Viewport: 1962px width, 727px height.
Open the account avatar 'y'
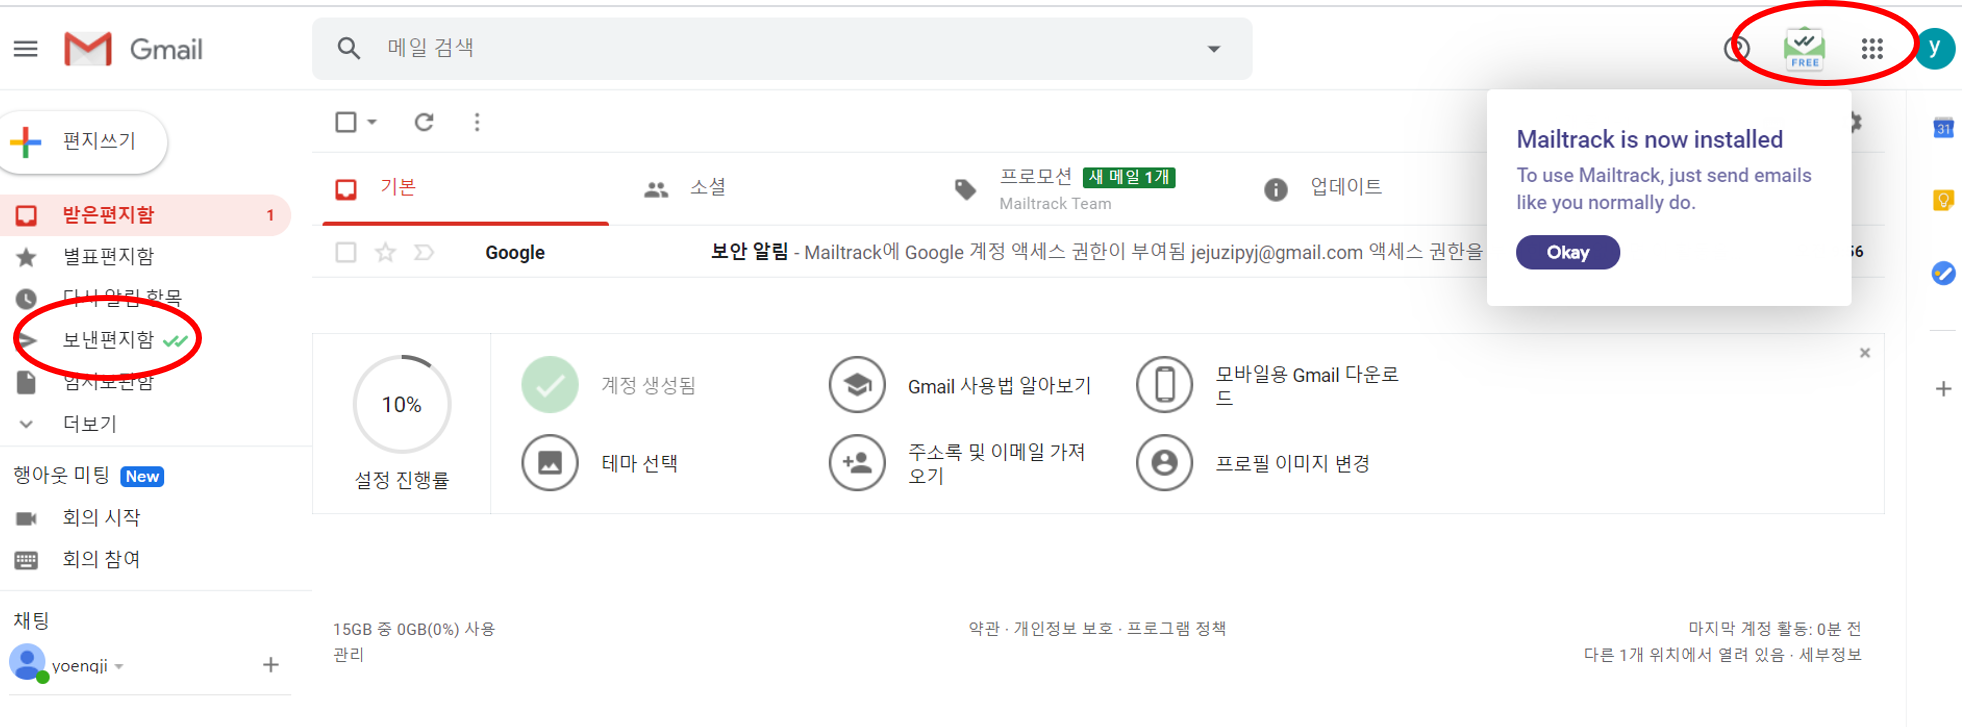pos(1935,48)
